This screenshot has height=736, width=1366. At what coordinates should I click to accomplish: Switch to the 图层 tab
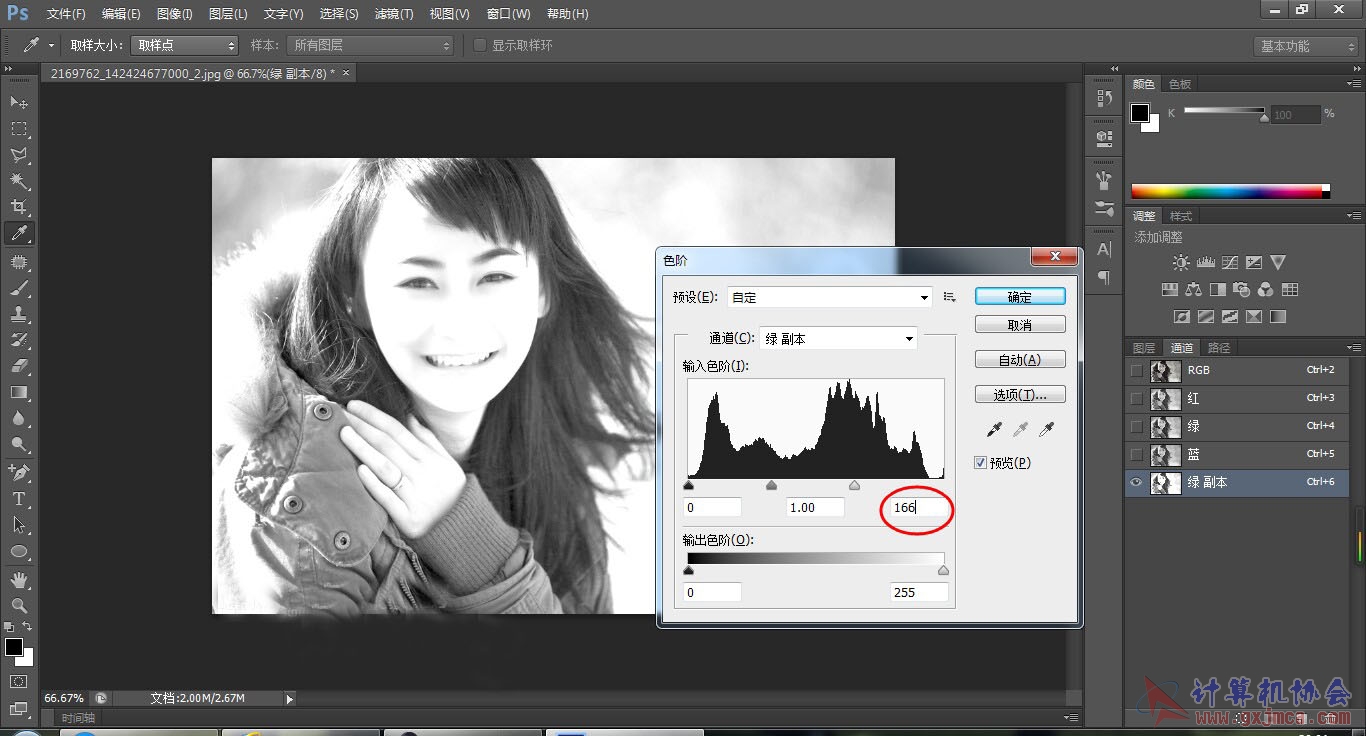(1144, 348)
